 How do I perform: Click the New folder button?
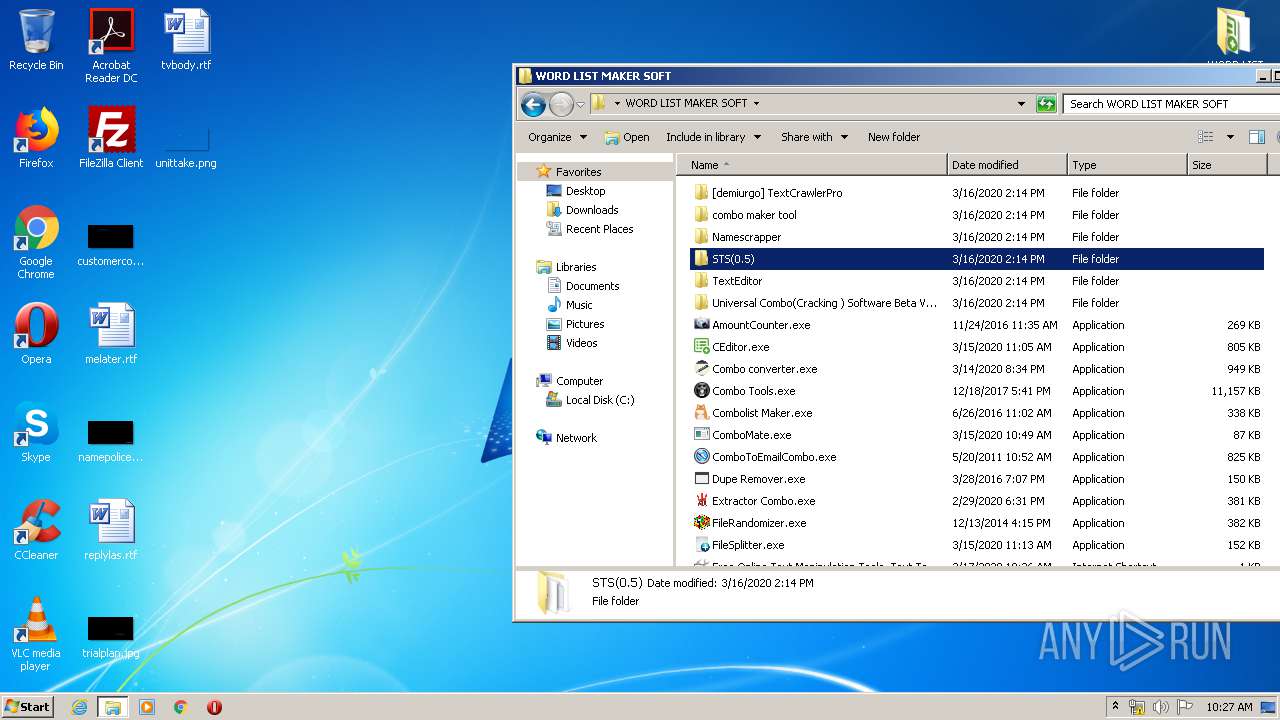coord(894,137)
